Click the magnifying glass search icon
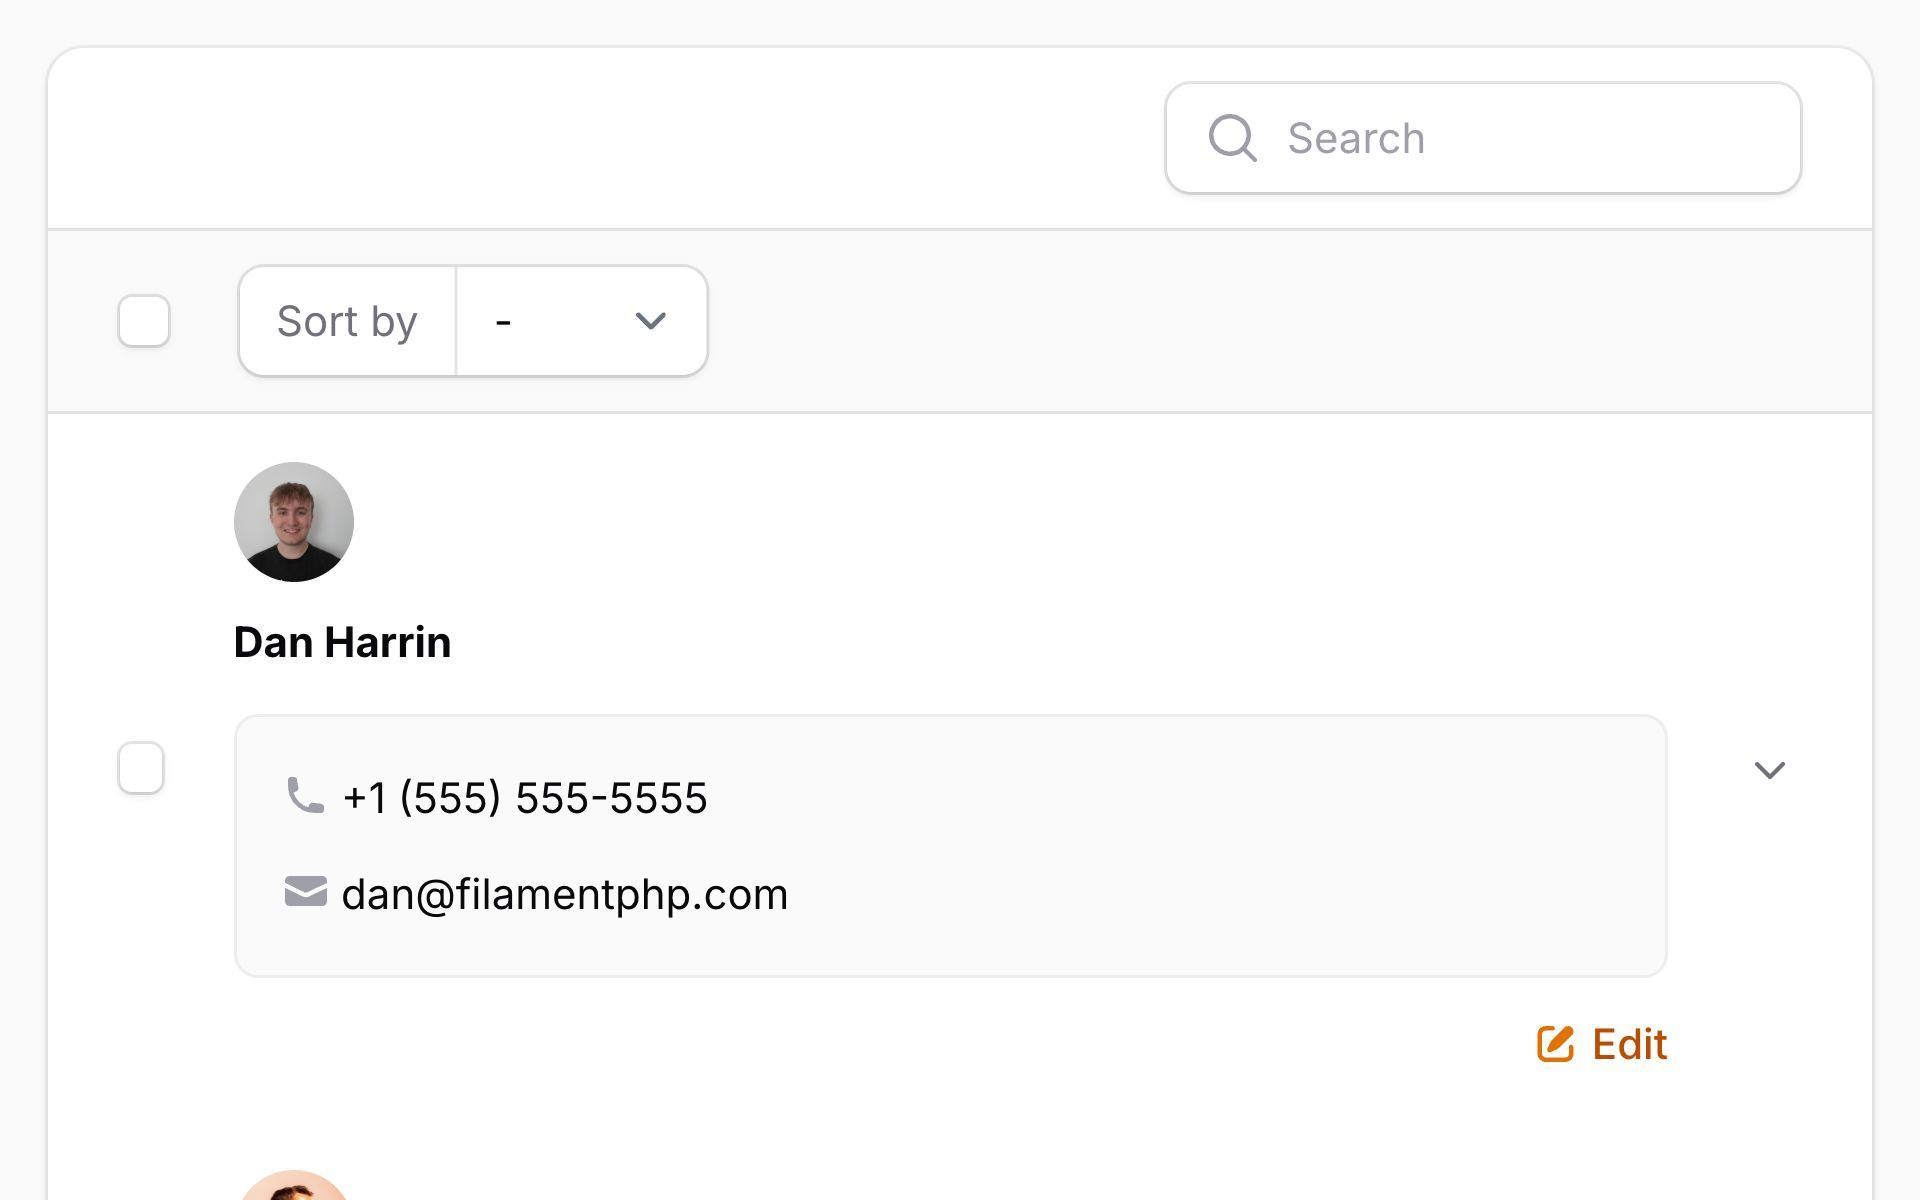Viewport: 1920px width, 1200px height. (1231, 138)
